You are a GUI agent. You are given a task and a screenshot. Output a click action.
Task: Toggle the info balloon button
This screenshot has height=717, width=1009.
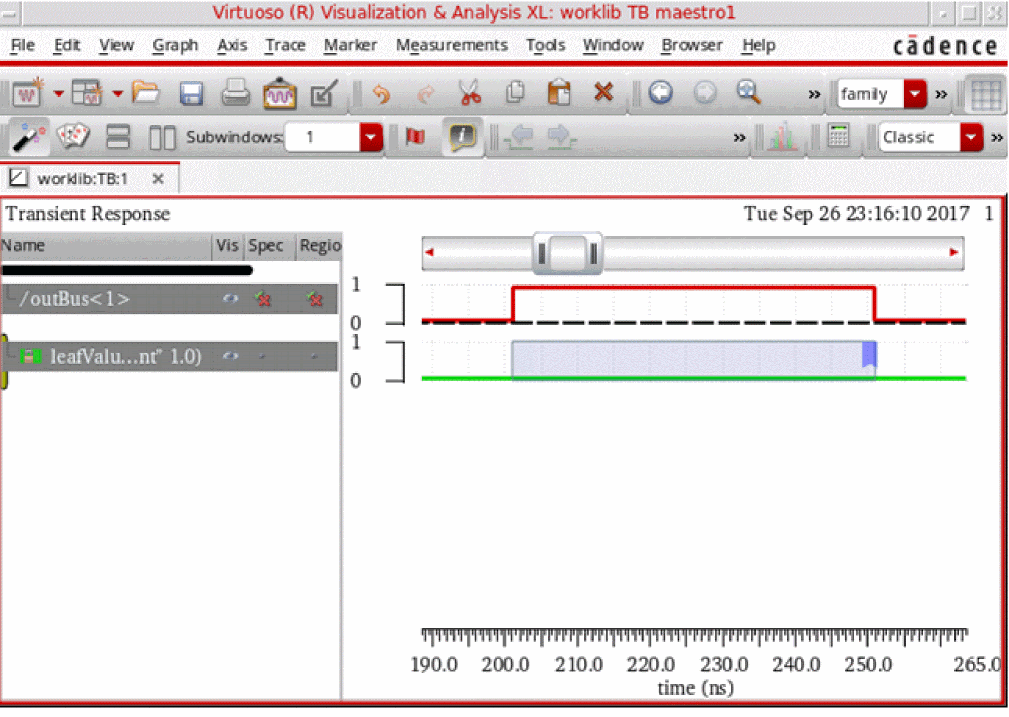[x=461, y=137]
